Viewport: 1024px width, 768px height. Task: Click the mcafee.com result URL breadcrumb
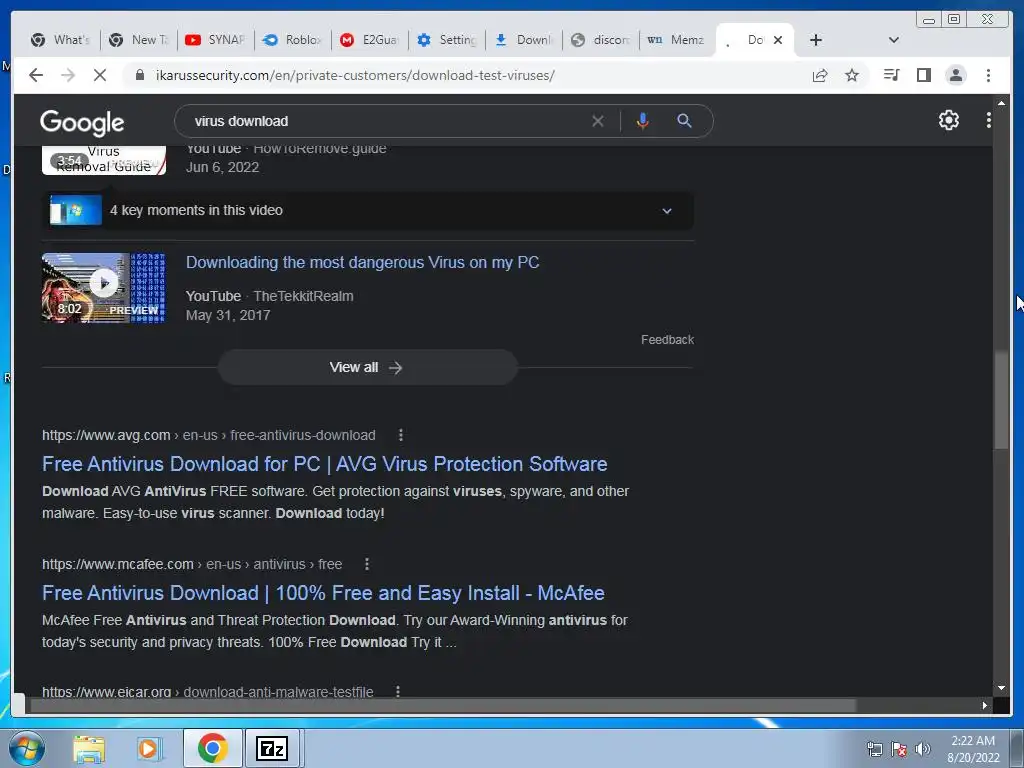(x=192, y=564)
